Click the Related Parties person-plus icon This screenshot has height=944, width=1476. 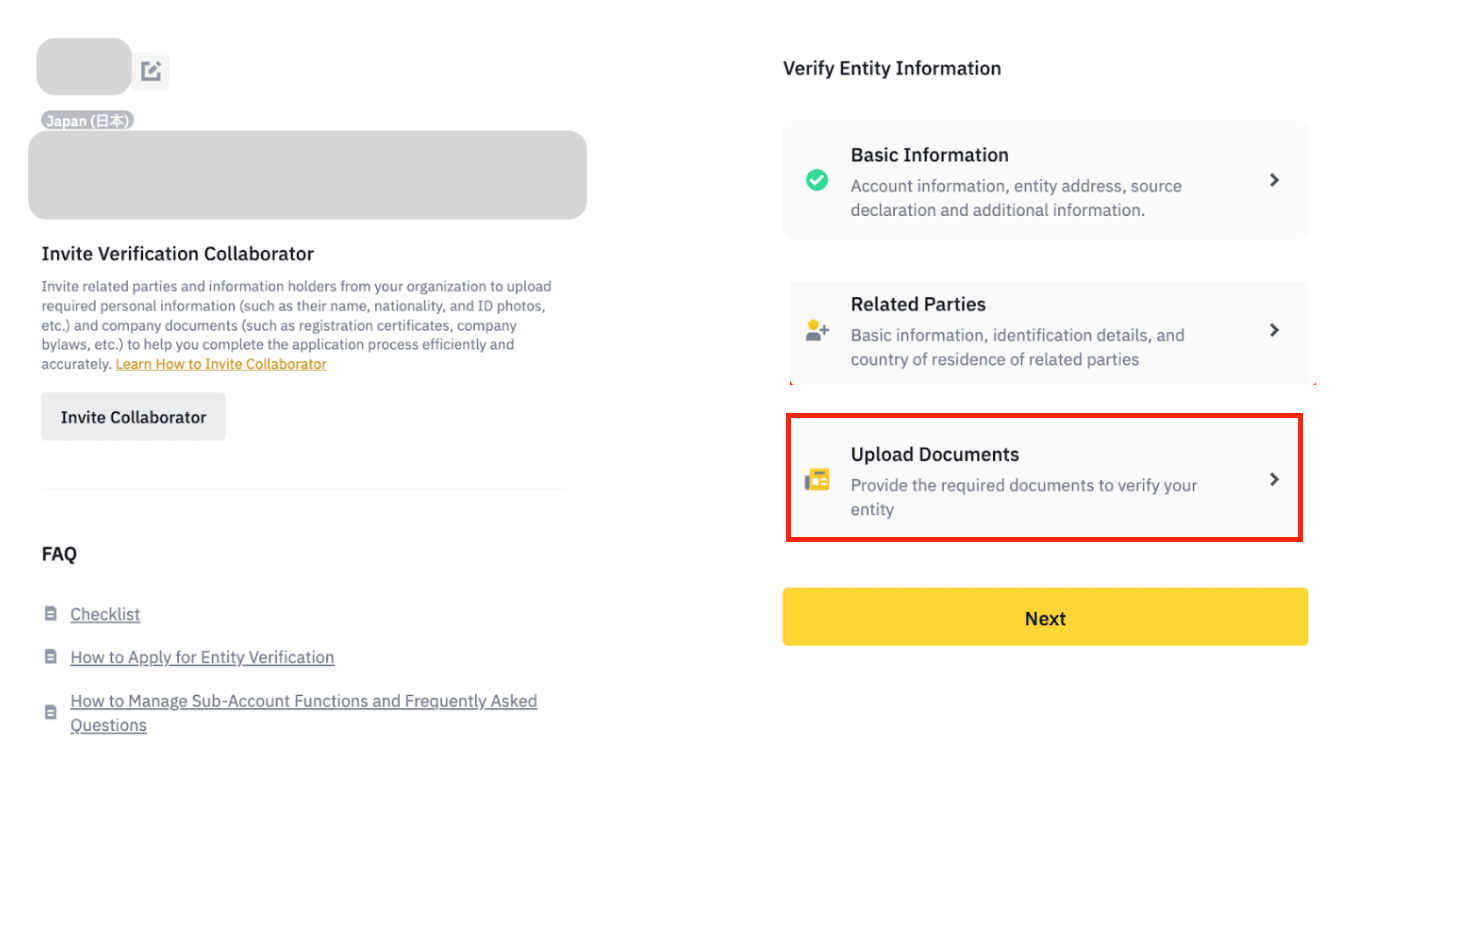(x=817, y=330)
